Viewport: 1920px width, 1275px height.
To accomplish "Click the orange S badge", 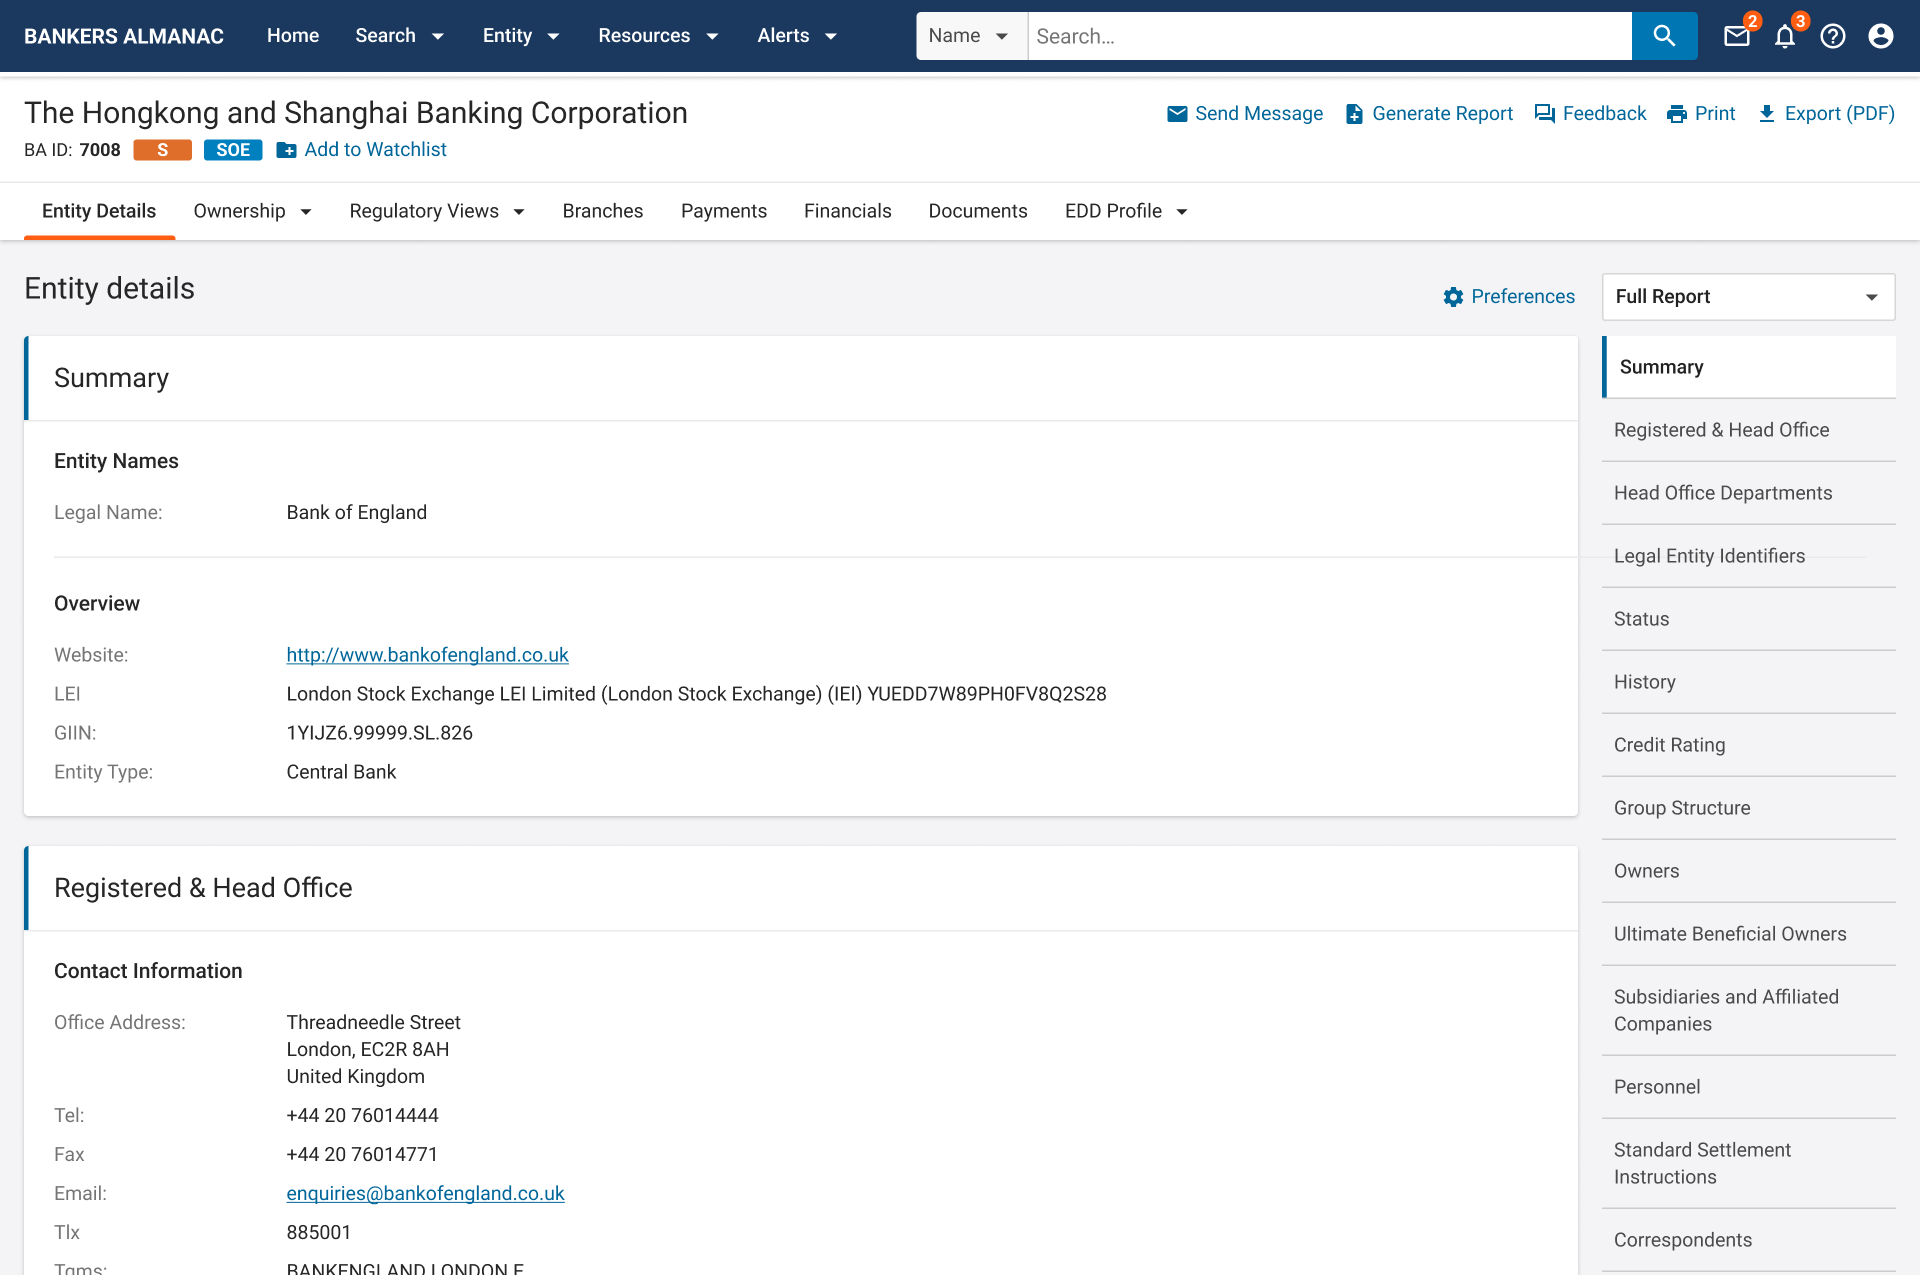I will coord(162,150).
